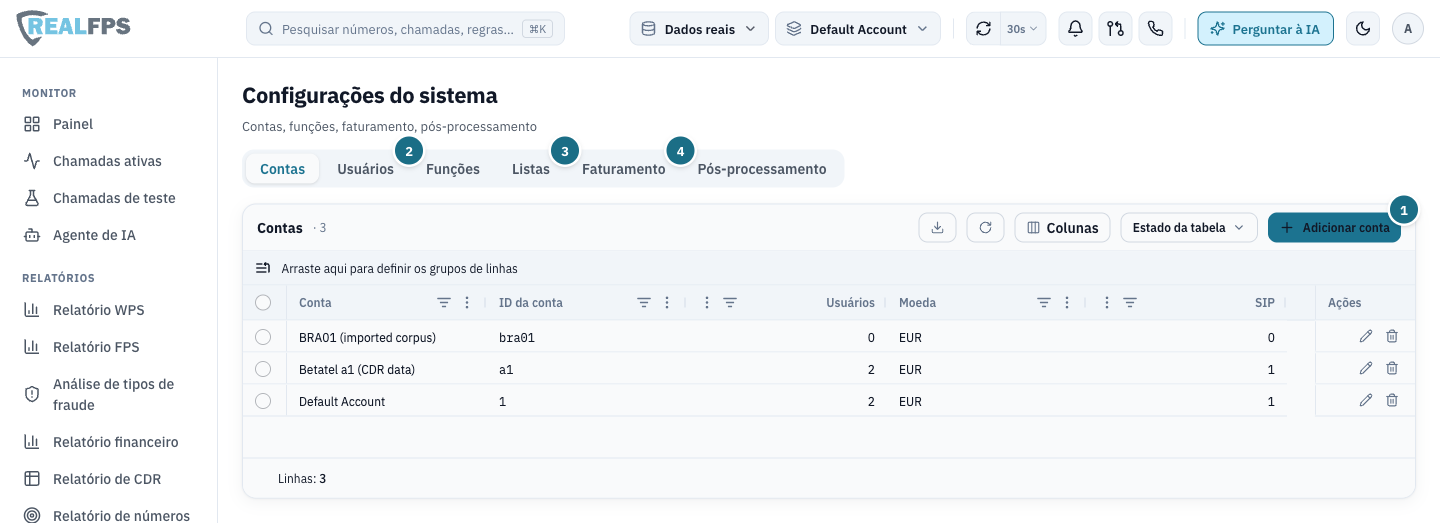Open the ID da conta column filter
1440x523 pixels.
644,302
